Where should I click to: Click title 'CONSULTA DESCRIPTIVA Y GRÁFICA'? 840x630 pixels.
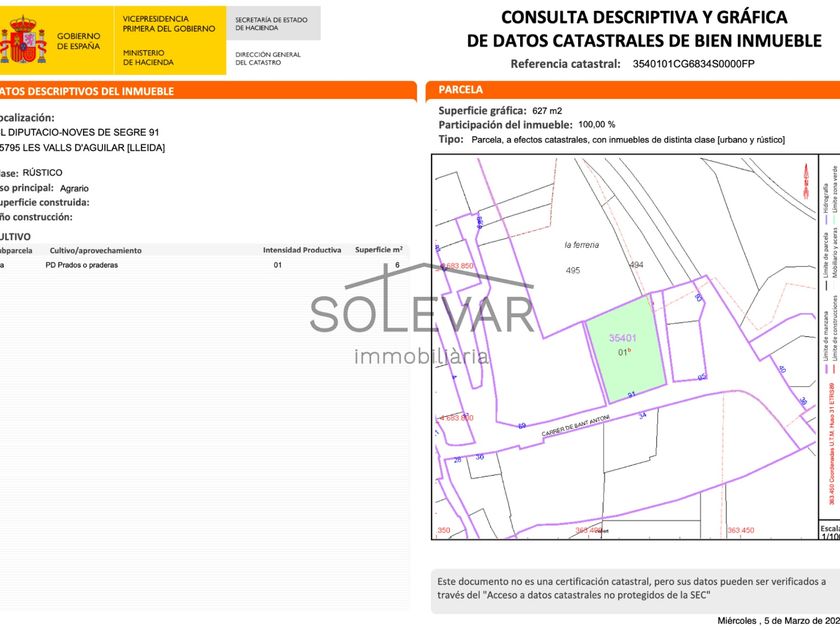(x=644, y=17)
